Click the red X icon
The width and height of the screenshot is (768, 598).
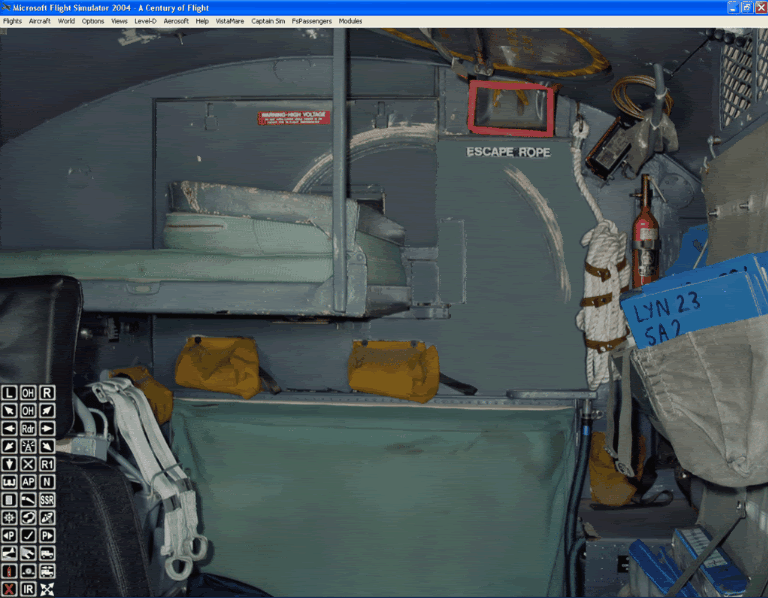9,590
